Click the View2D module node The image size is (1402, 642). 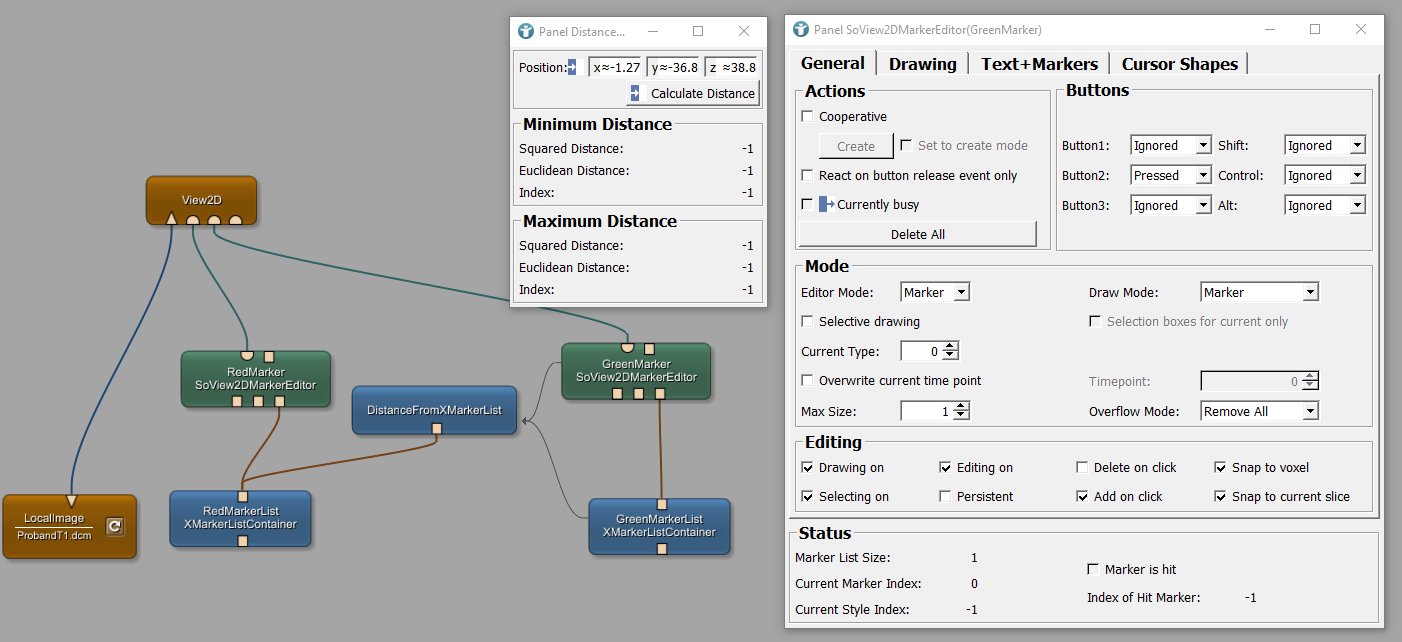pos(201,198)
